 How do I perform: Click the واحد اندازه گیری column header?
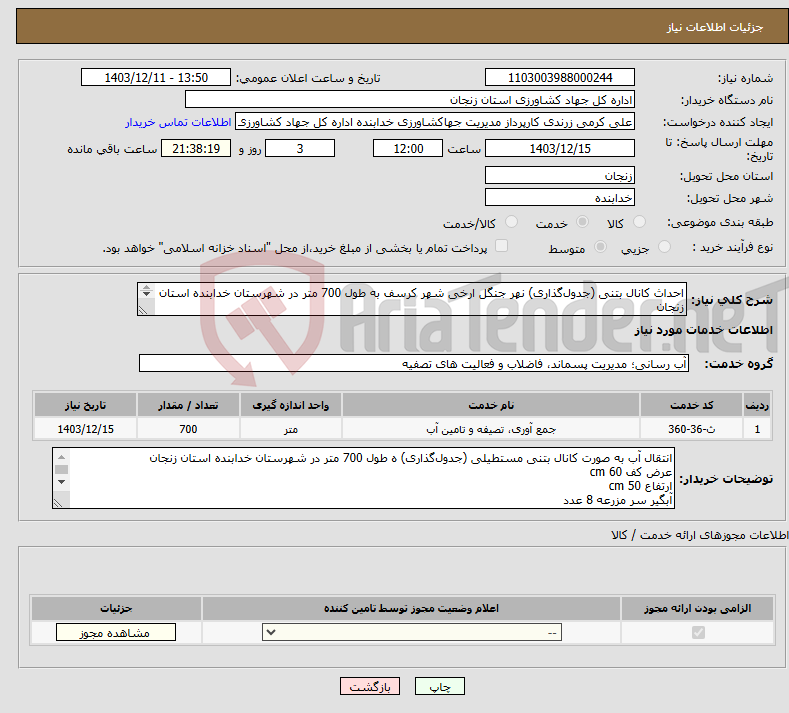291,405
